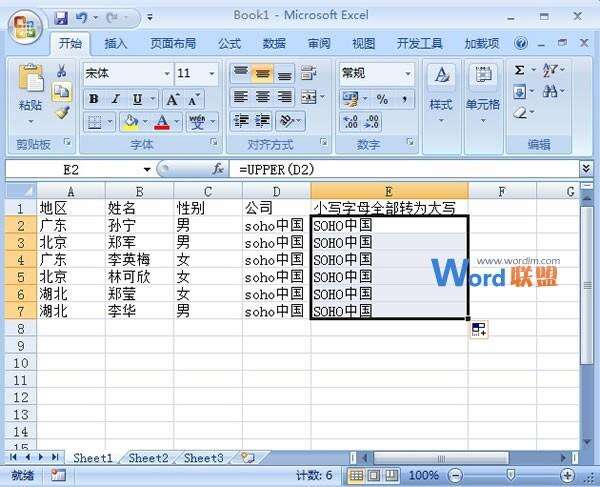
Task: Open the 字体 font dialog launcher
Action: coord(214,142)
